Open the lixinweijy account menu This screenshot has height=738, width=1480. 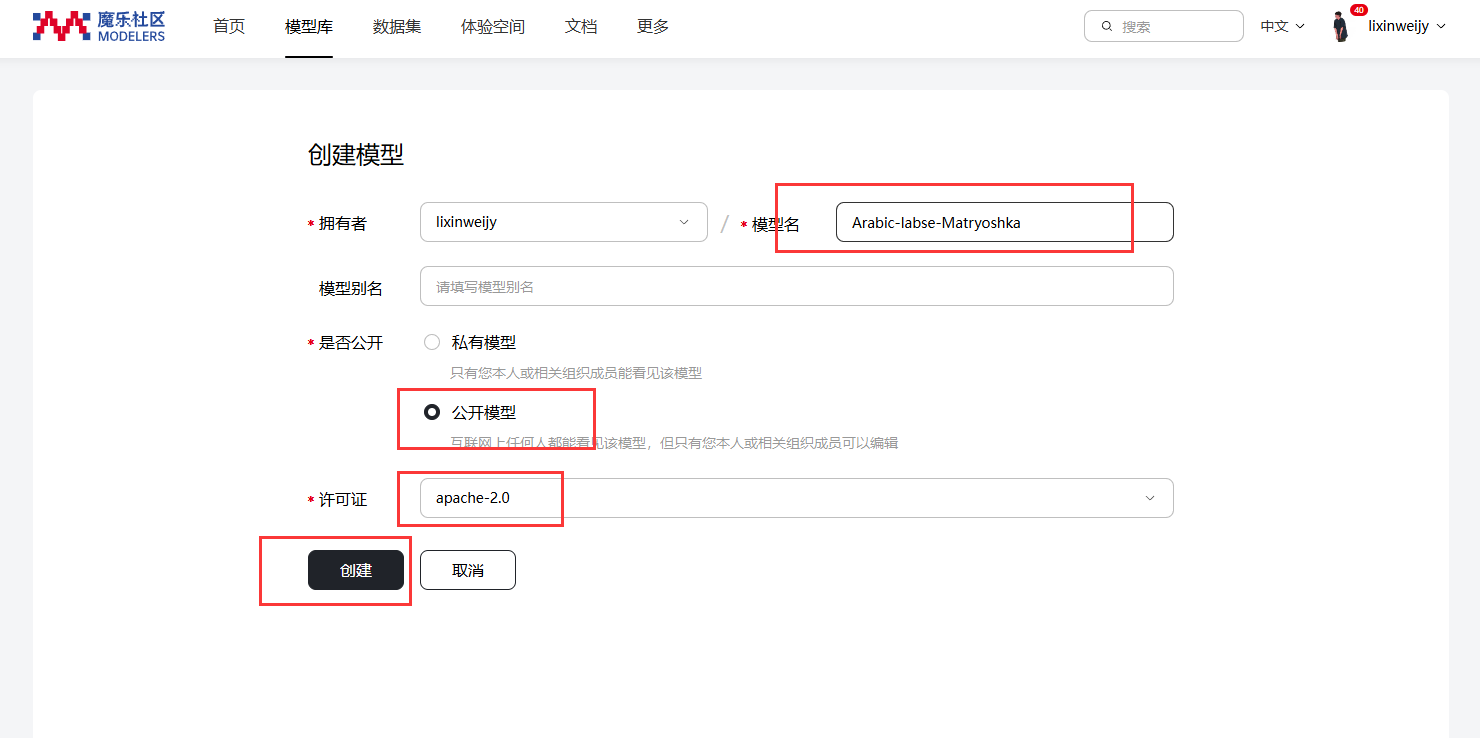click(1406, 27)
